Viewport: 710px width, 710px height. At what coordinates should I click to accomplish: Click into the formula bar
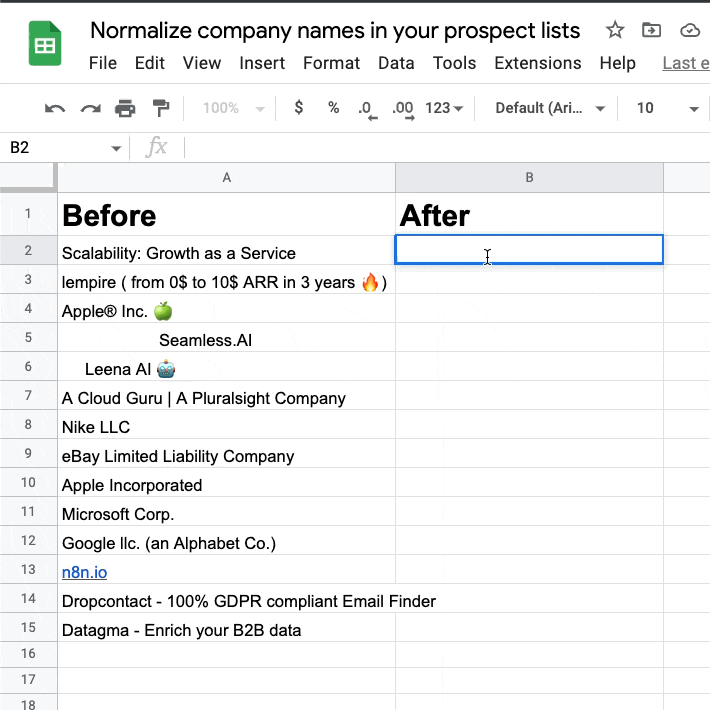446,148
